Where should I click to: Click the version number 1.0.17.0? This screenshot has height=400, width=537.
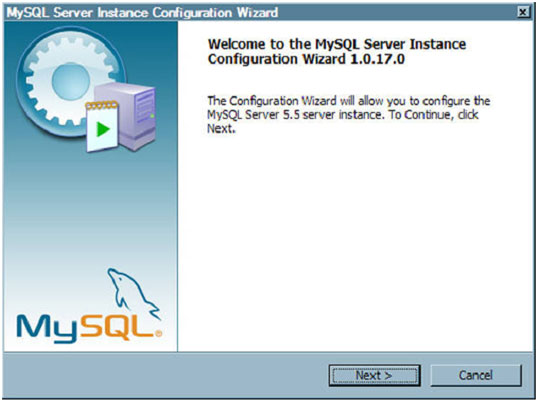point(377,59)
